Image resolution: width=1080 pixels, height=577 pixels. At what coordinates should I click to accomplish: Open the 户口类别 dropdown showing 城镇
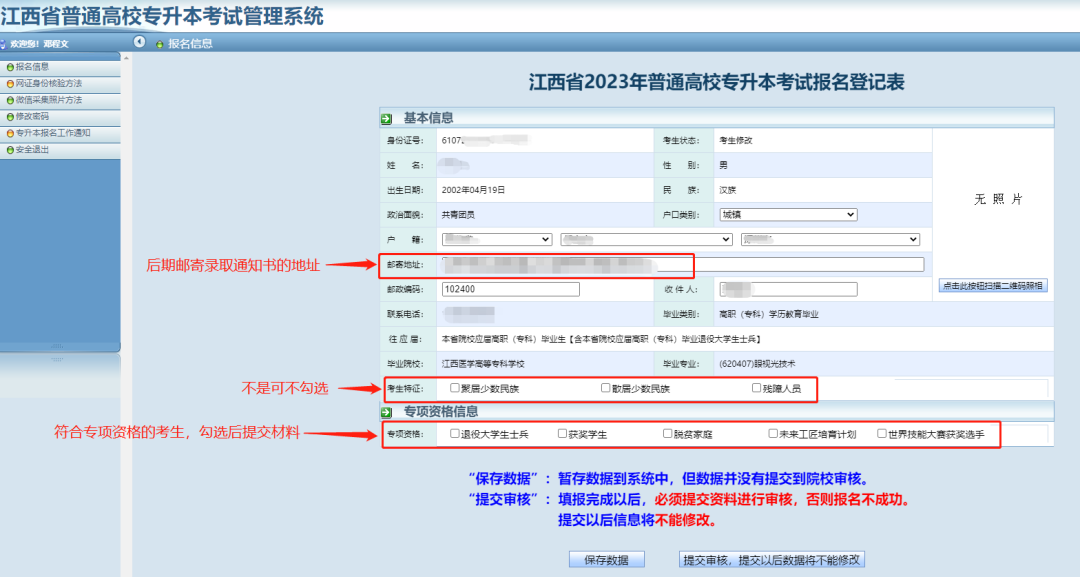[788, 215]
